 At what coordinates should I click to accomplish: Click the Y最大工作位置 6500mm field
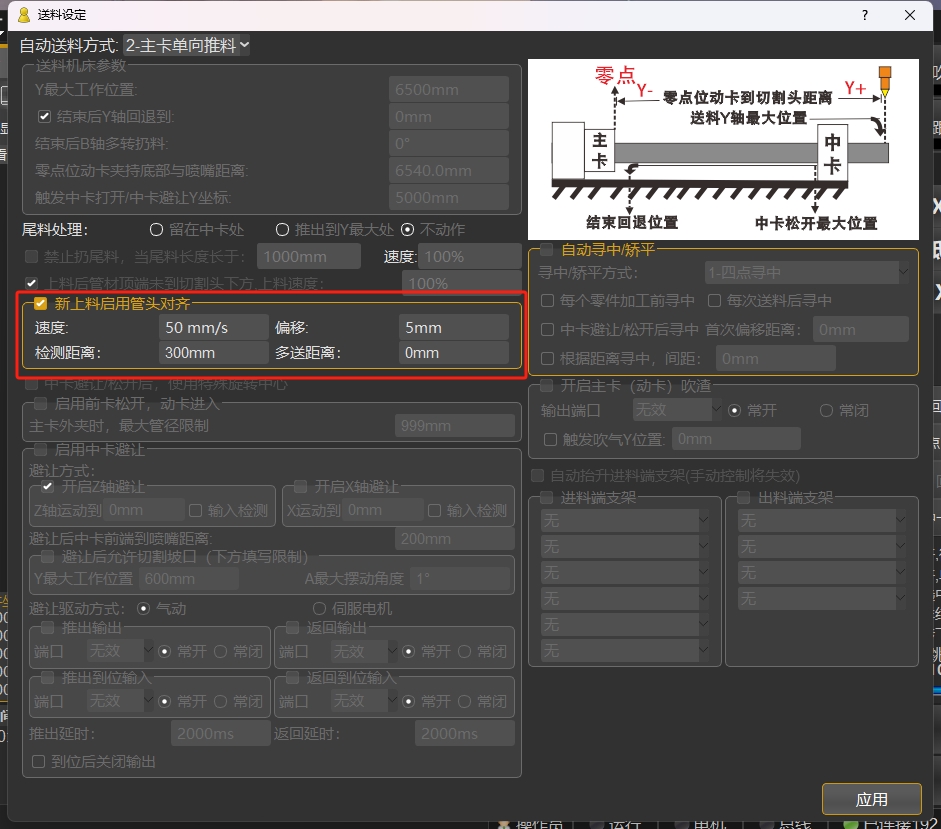448,89
